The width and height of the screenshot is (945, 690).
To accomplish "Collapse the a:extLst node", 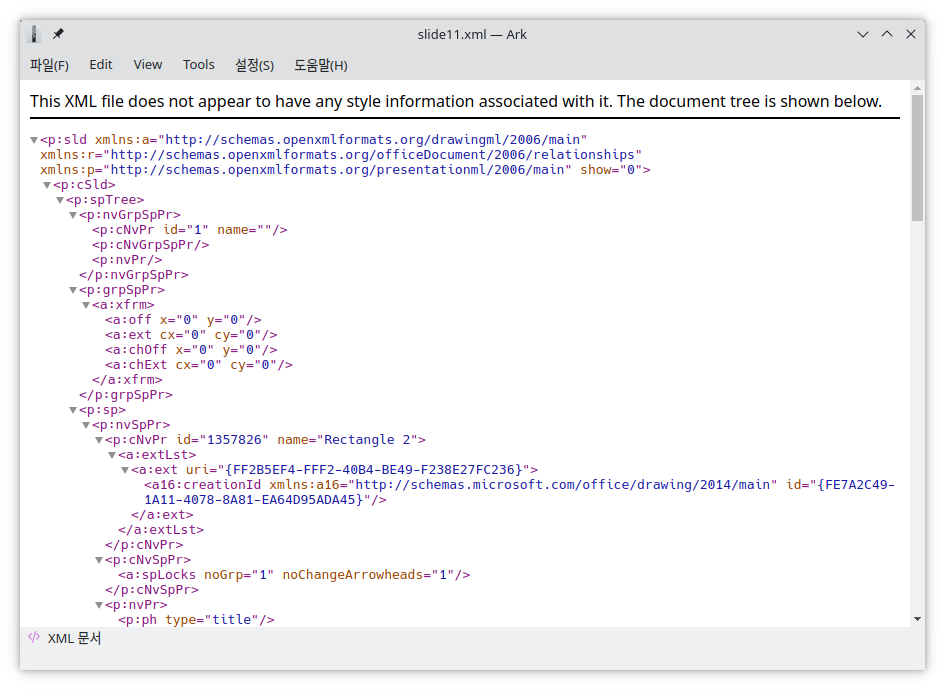I will tap(112, 455).
